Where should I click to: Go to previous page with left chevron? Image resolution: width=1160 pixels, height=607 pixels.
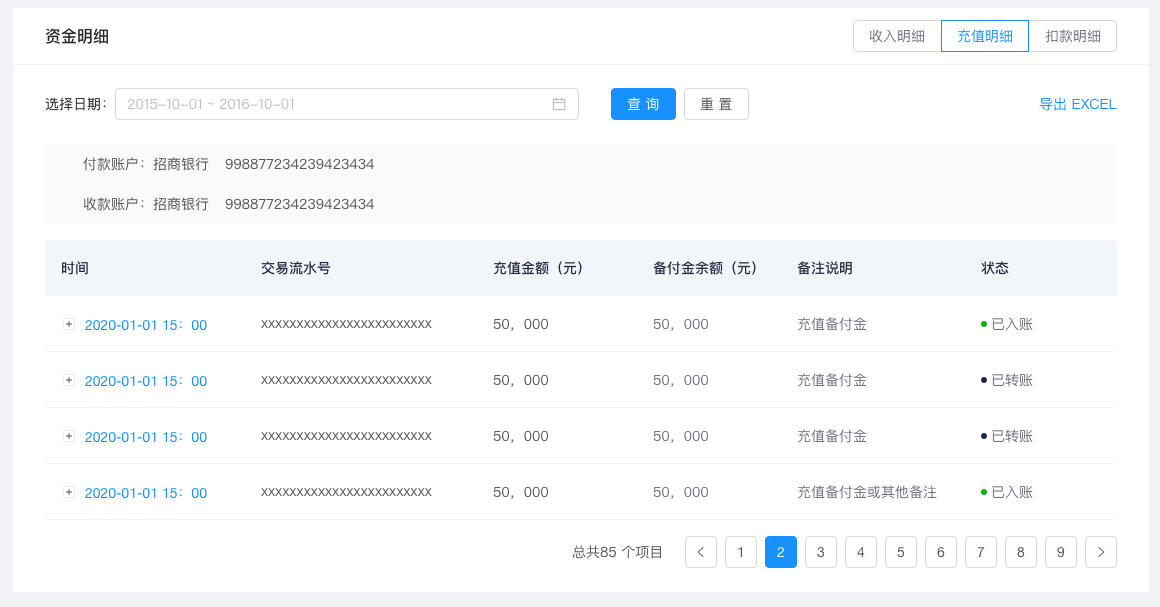pyautogui.click(x=701, y=552)
